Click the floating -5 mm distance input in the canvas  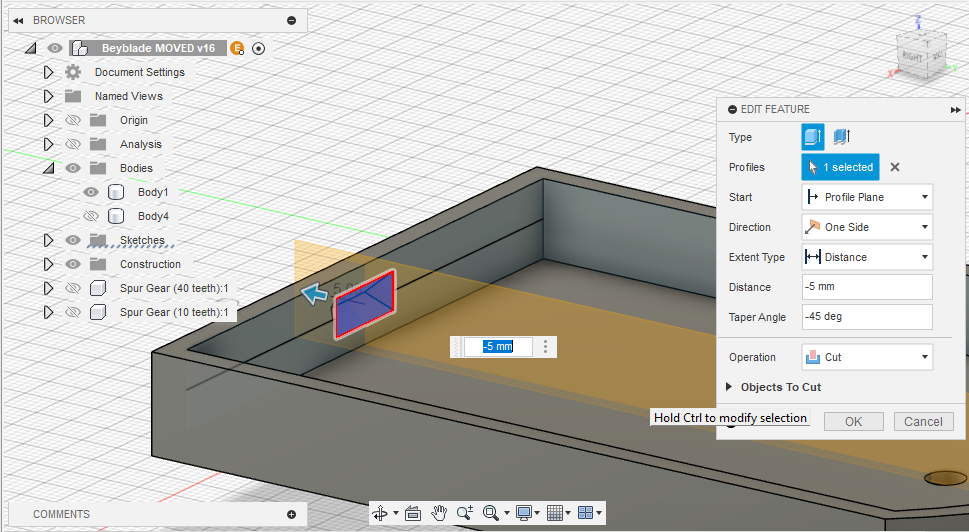tap(498, 347)
